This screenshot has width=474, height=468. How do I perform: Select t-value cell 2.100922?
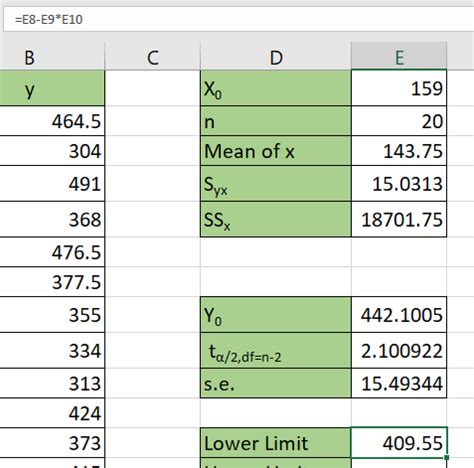click(399, 350)
